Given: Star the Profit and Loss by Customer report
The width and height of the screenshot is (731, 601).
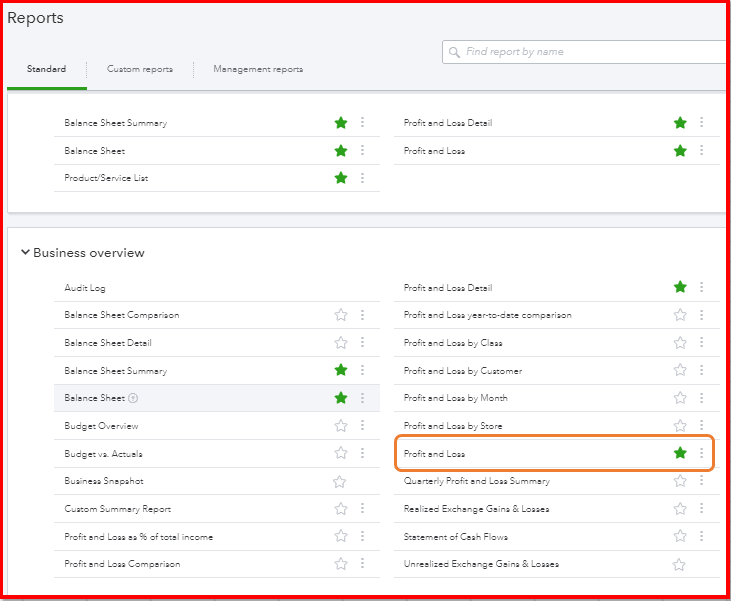Looking at the screenshot, I should pyautogui.click(x=680, y=370).
